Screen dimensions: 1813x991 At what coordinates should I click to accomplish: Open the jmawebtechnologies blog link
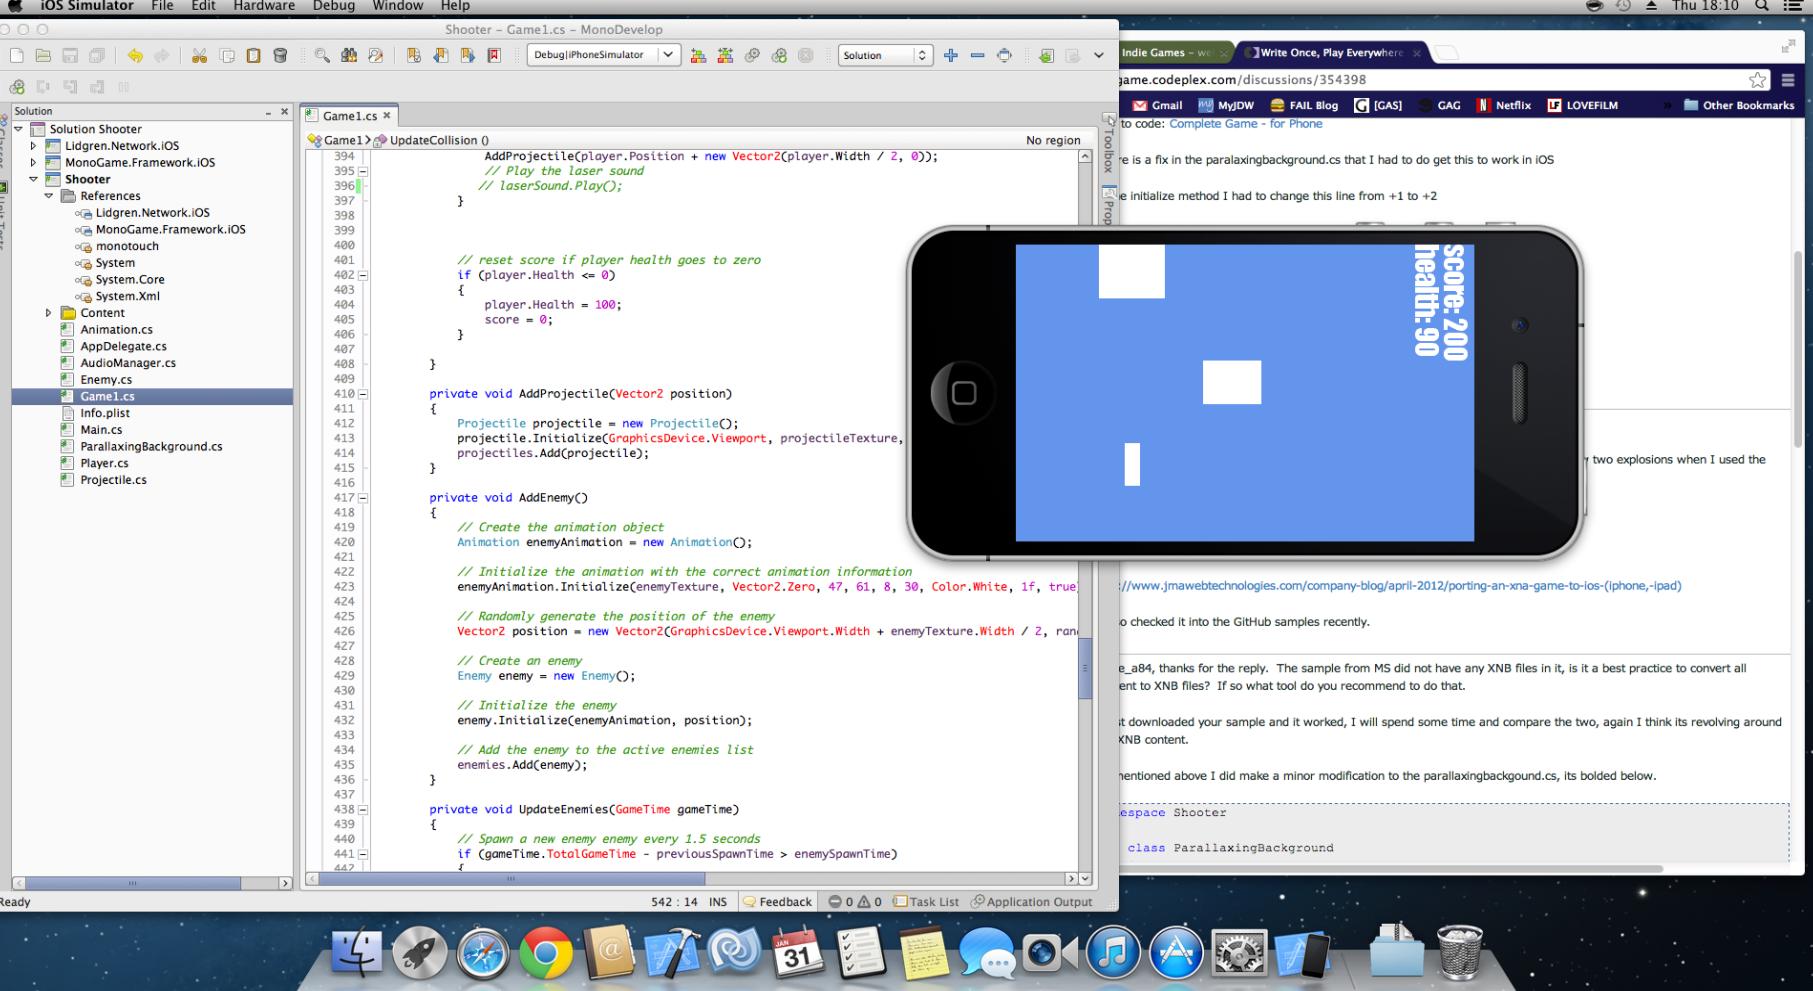click(x=1400, y=586)
